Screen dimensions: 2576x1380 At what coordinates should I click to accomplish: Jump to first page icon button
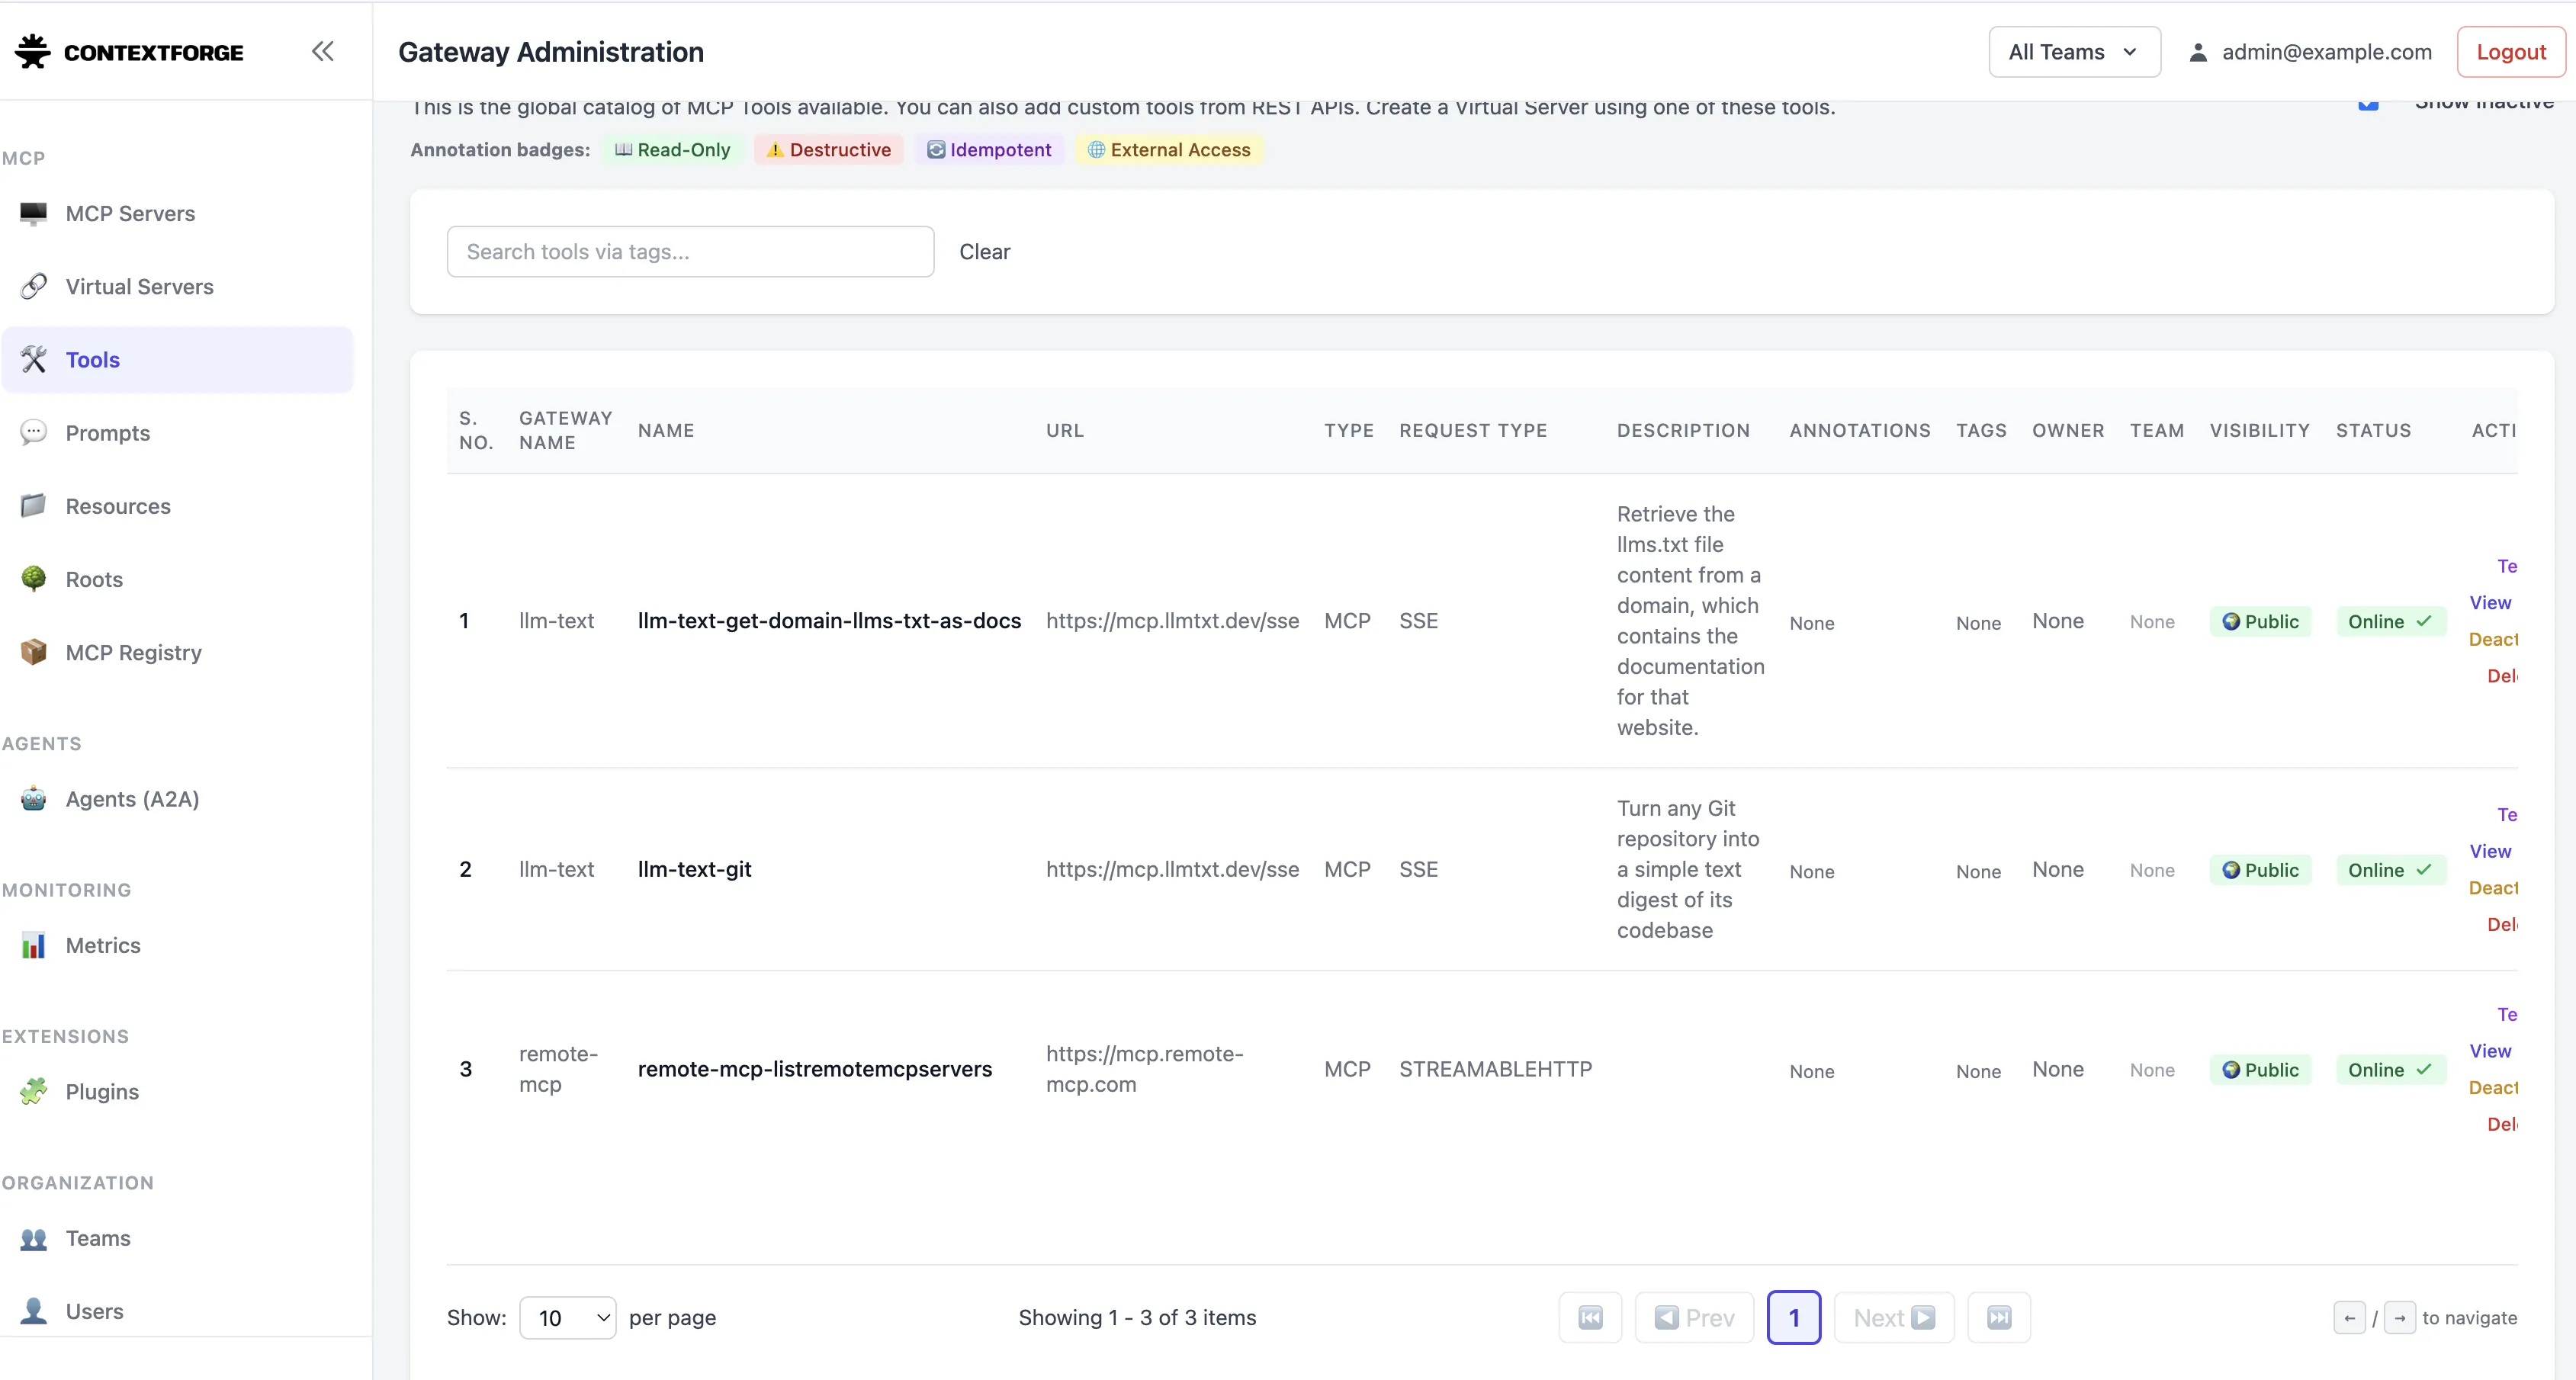pyautogui.click(x=1590, y=1317)
